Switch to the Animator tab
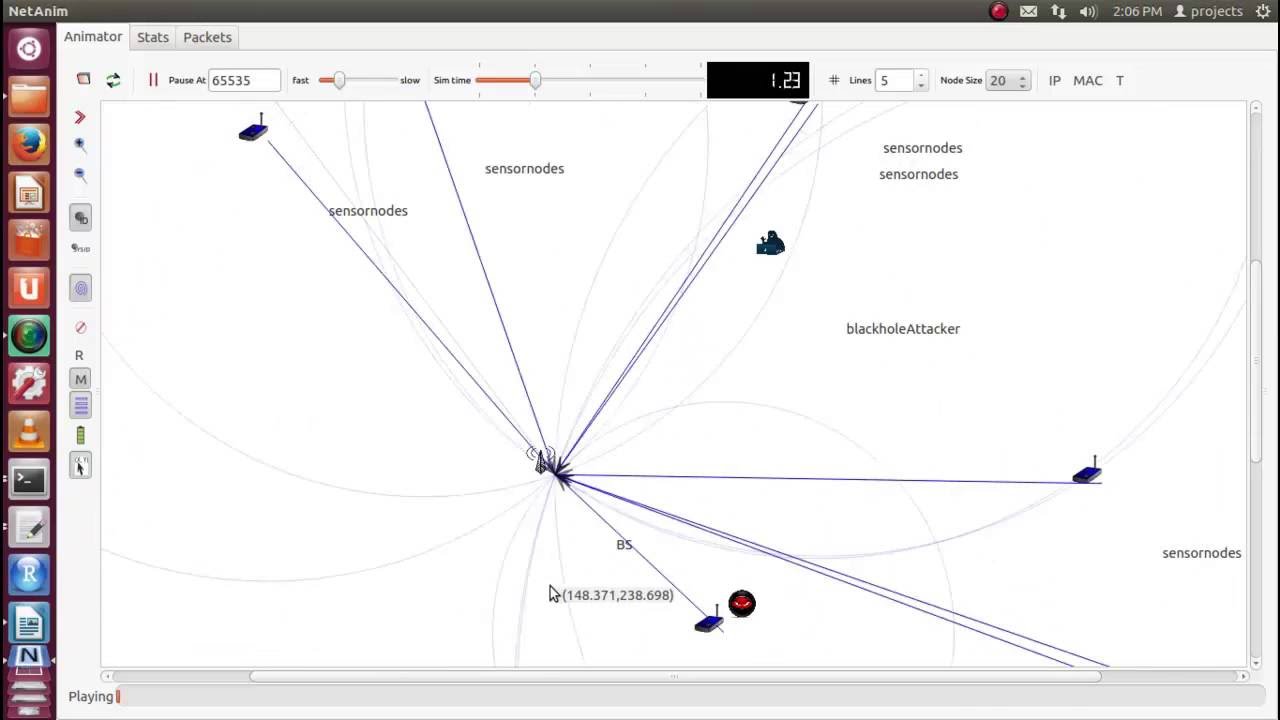 click(x=93, y=37)
